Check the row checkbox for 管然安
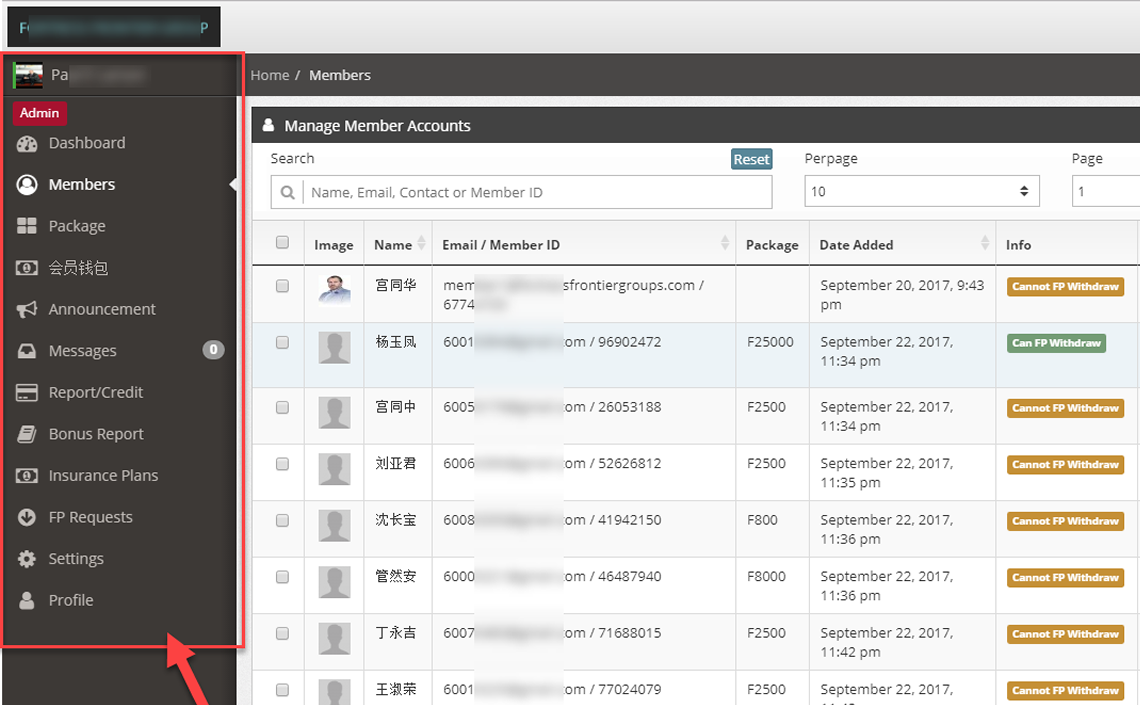1140x705 pixels. (282, 577)
